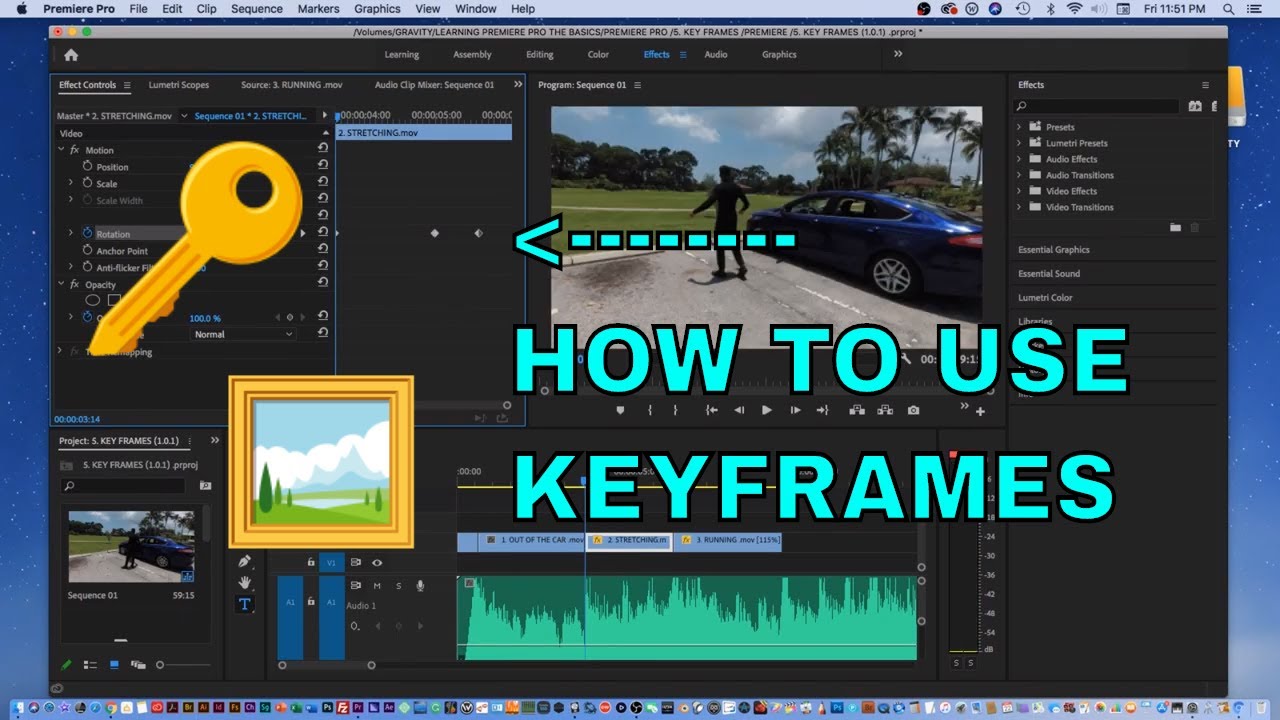Viewport: 1280px width, 720px height.
Task: Click the green pencil writable project icon
Action: pyautogui.click(x=66, y=664)
